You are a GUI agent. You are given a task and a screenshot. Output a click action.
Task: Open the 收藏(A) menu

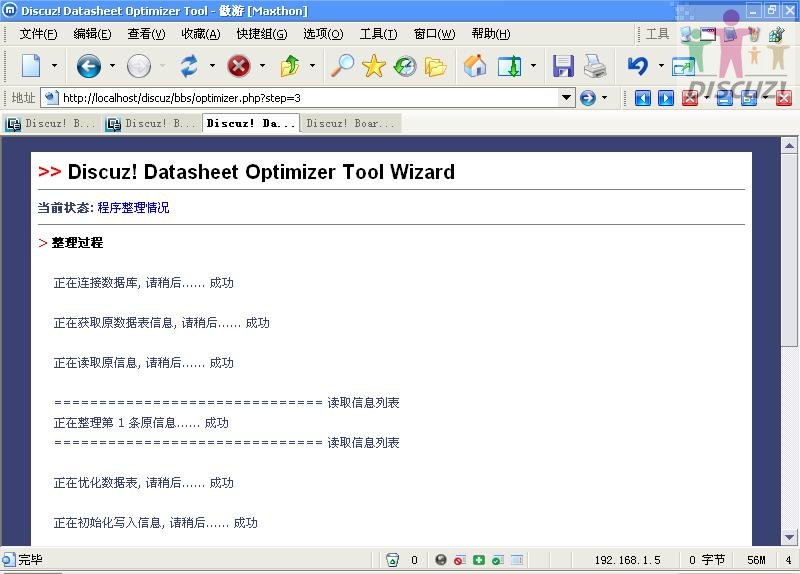pyautogui.click(x=201, y=34)
